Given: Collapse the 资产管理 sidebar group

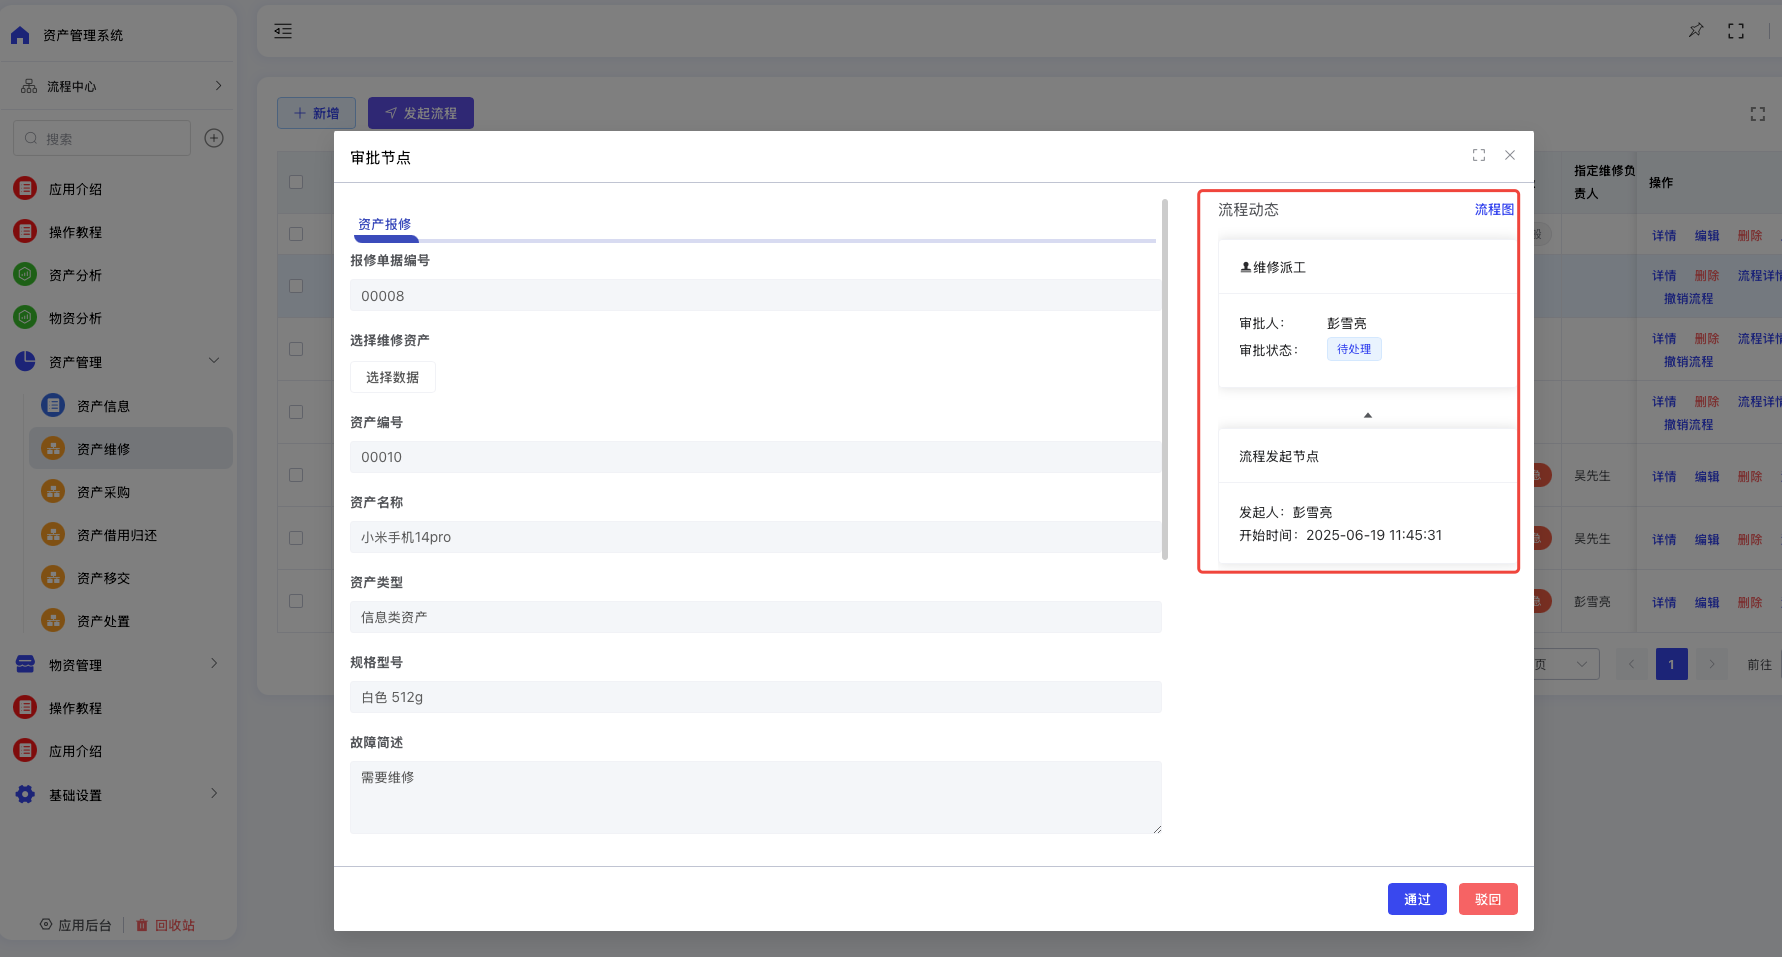Looking at the screenshot, I should point(214,361).
